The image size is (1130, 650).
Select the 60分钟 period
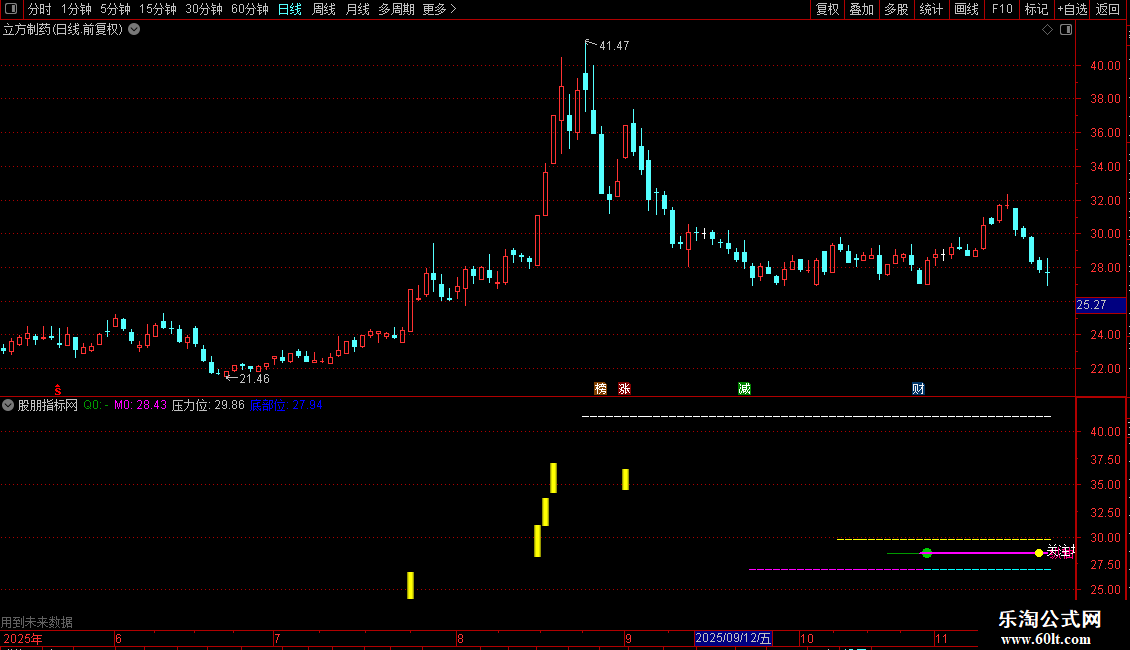pos(250,9)
